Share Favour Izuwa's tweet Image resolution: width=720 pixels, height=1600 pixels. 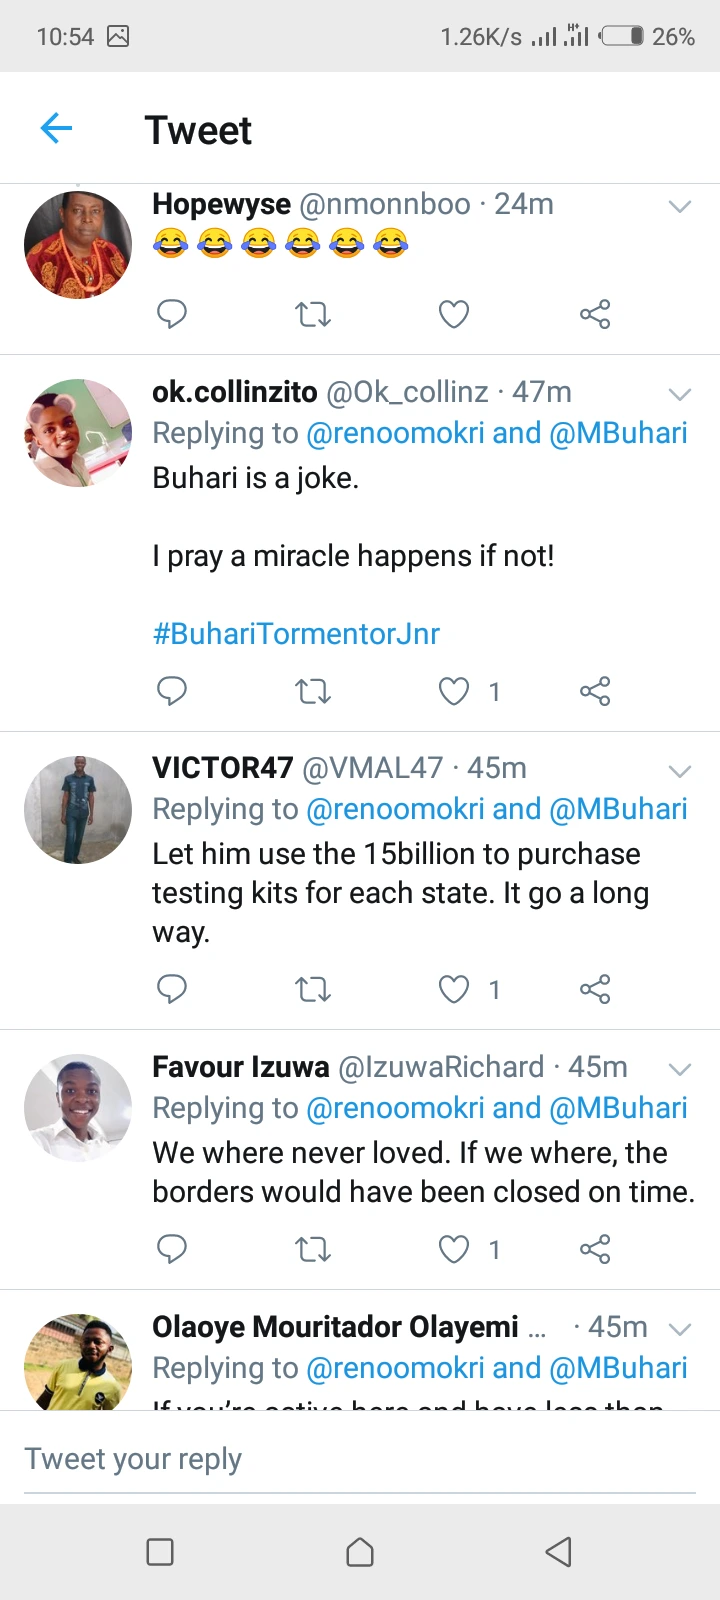pyautogui.click(x=595, y=1249)
